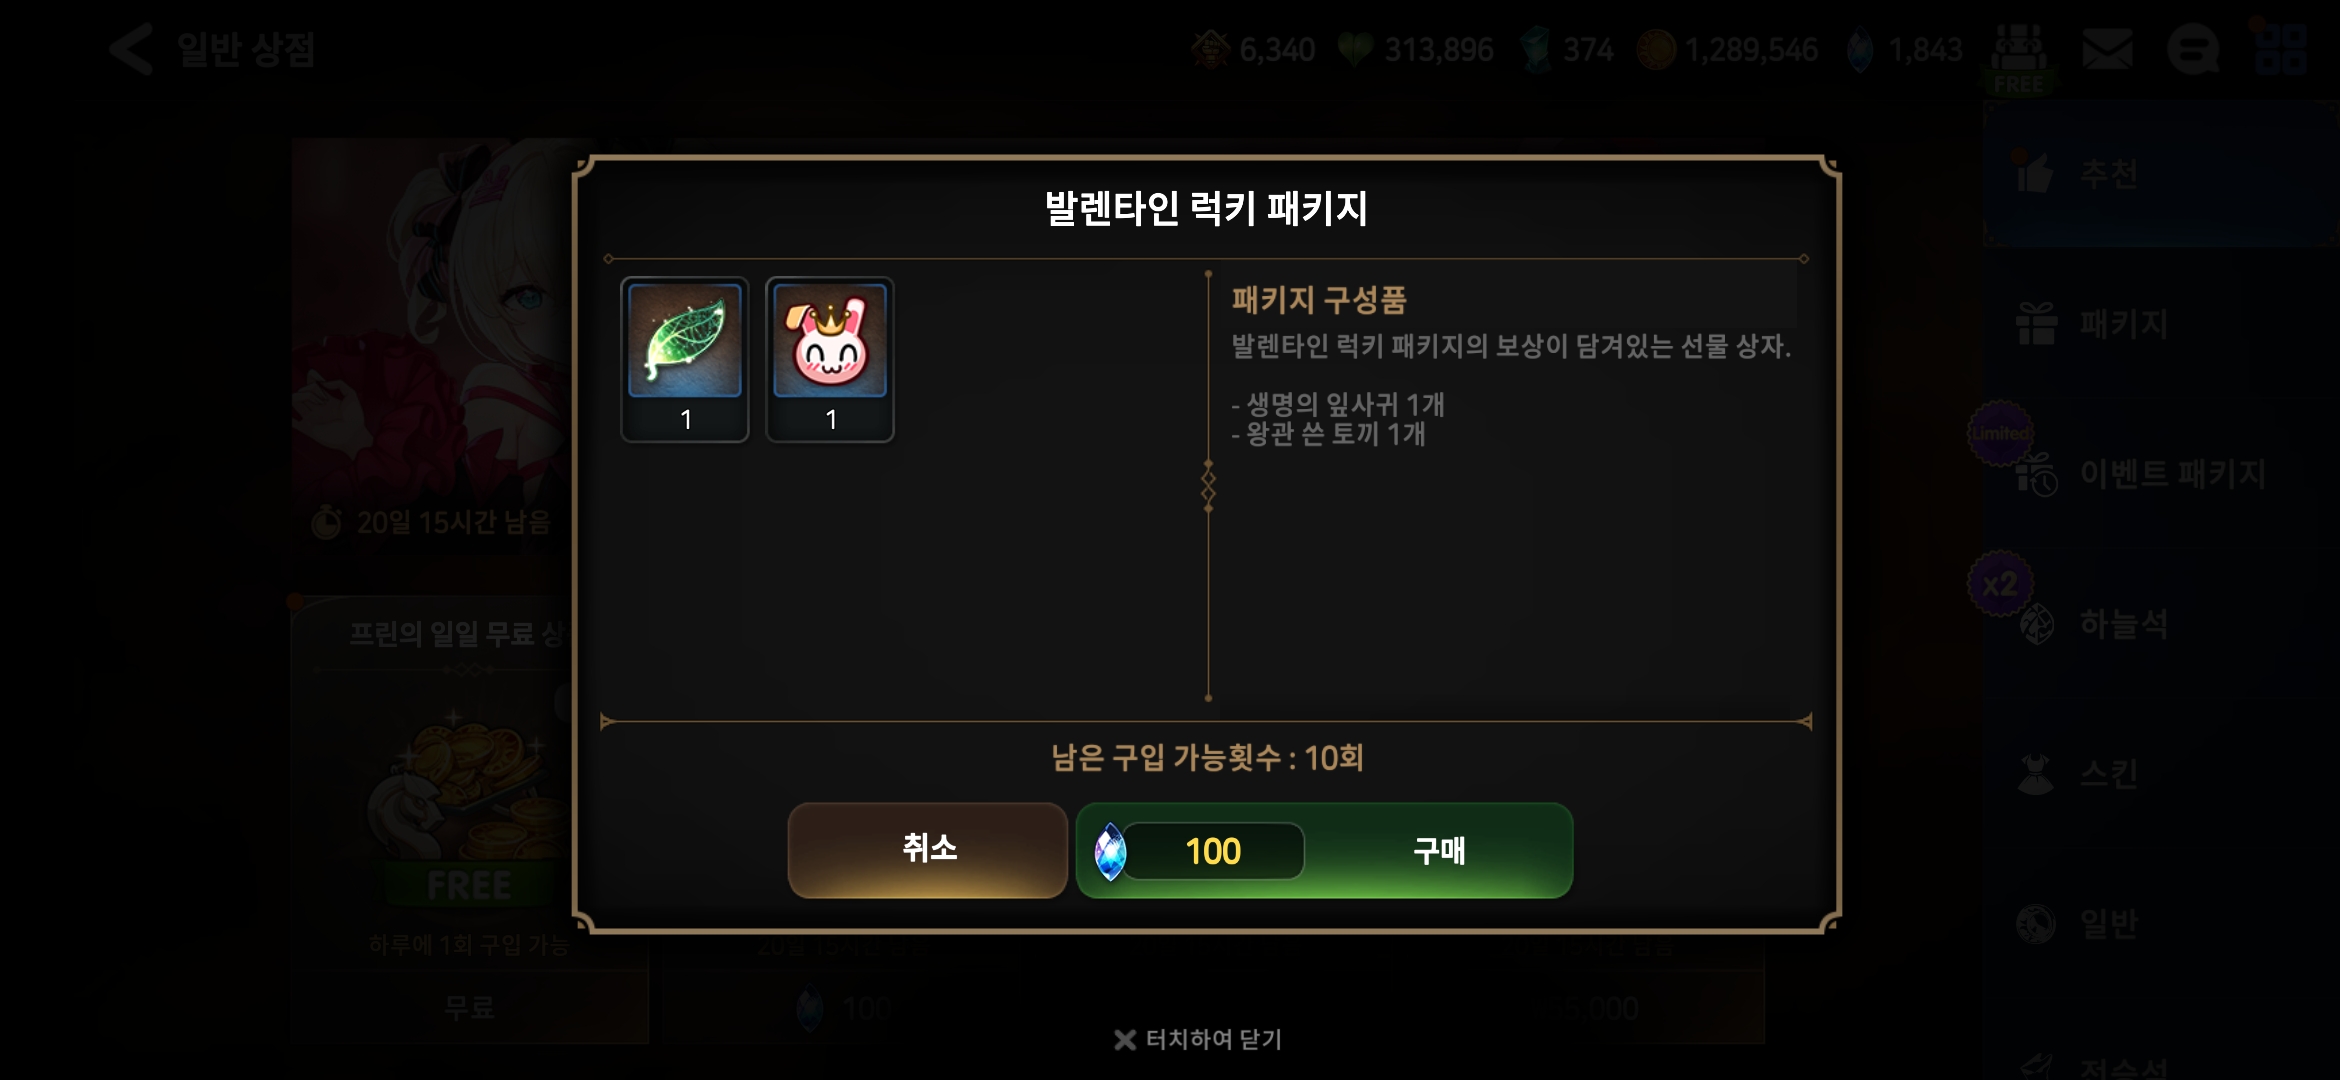Image resolution: width=2340 pixels, height=1080 pixels.
Task: Select the Life Leaf item icon
Action: [685, 341]
